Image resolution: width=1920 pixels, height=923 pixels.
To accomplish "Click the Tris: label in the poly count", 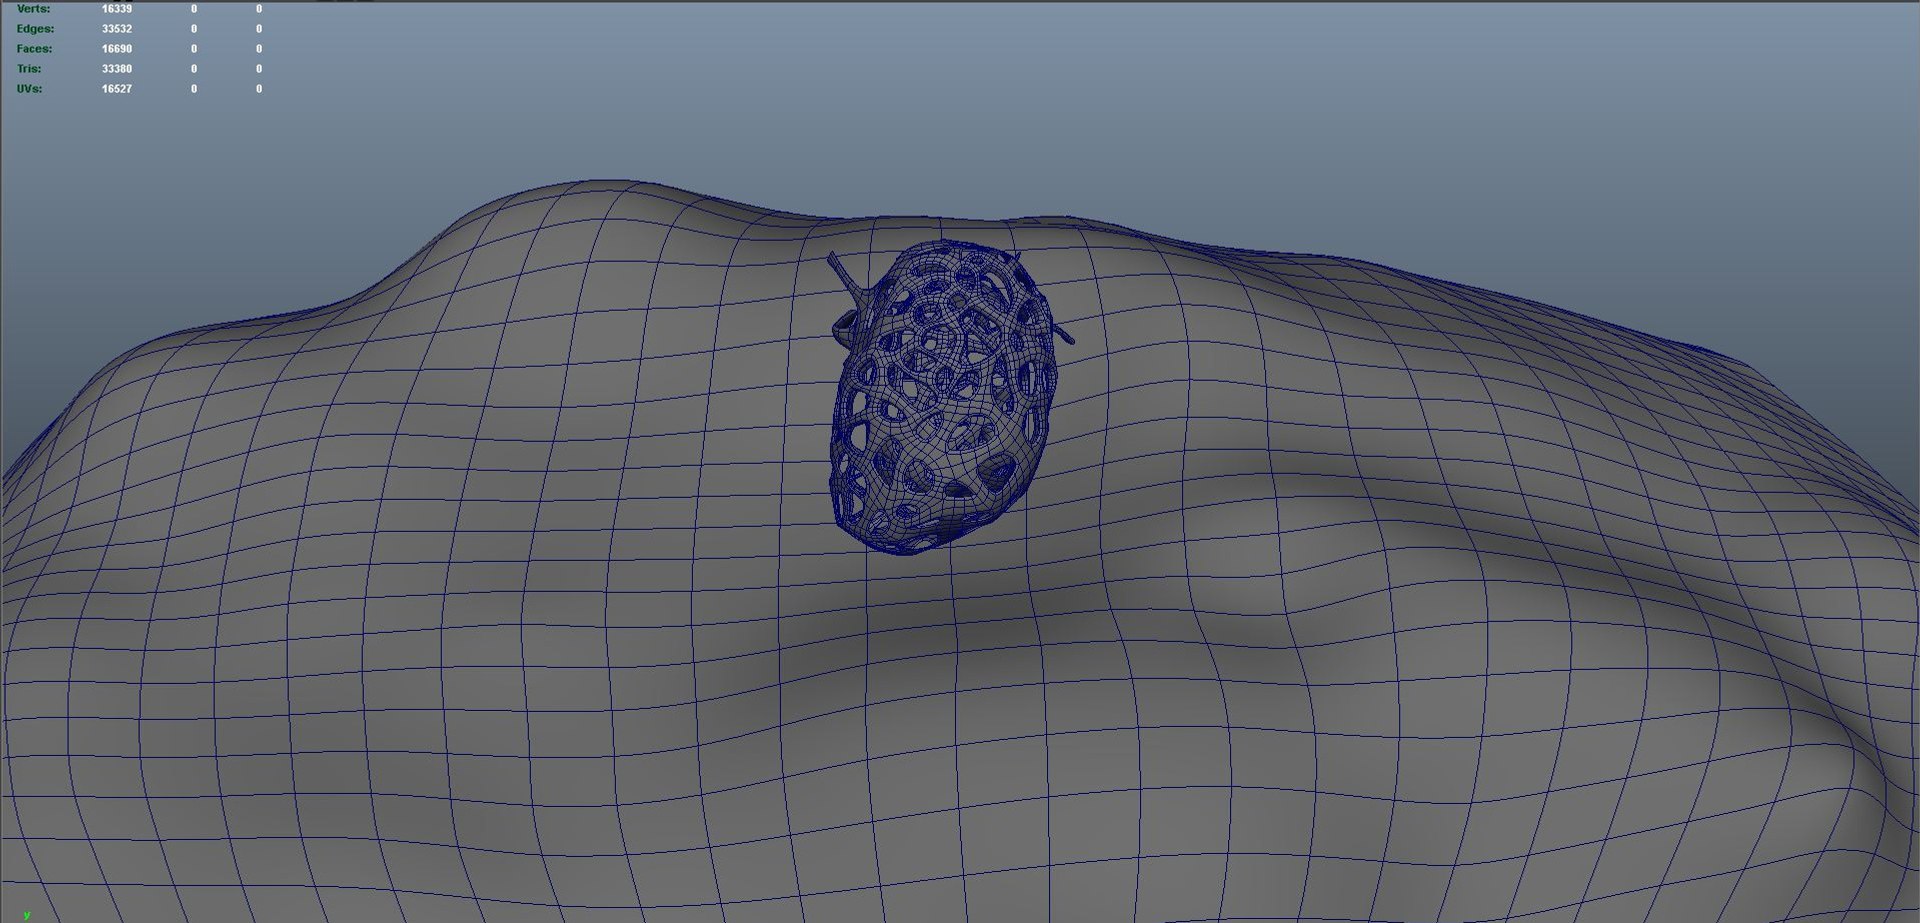I will (29, 69).
